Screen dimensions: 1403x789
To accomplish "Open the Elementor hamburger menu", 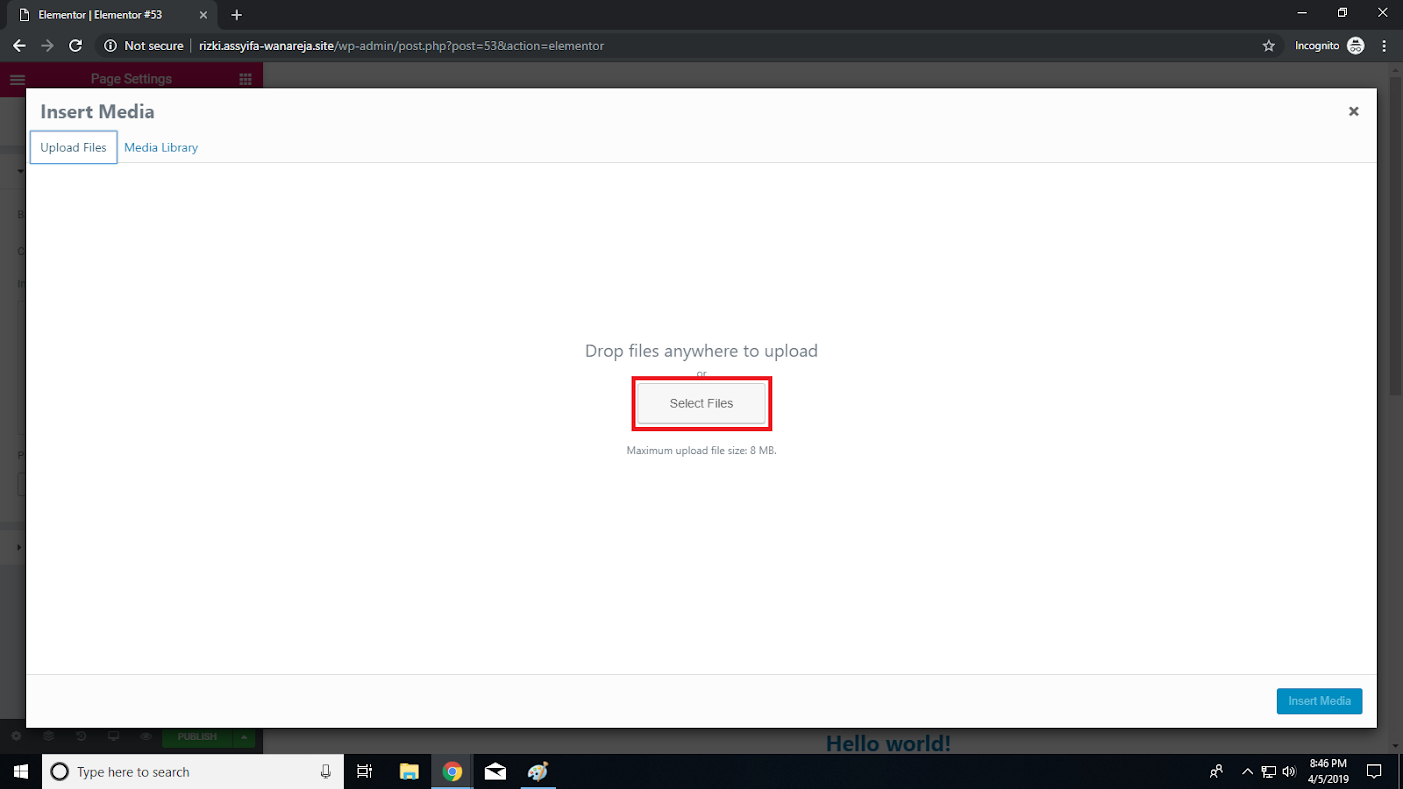I will 17,79.
